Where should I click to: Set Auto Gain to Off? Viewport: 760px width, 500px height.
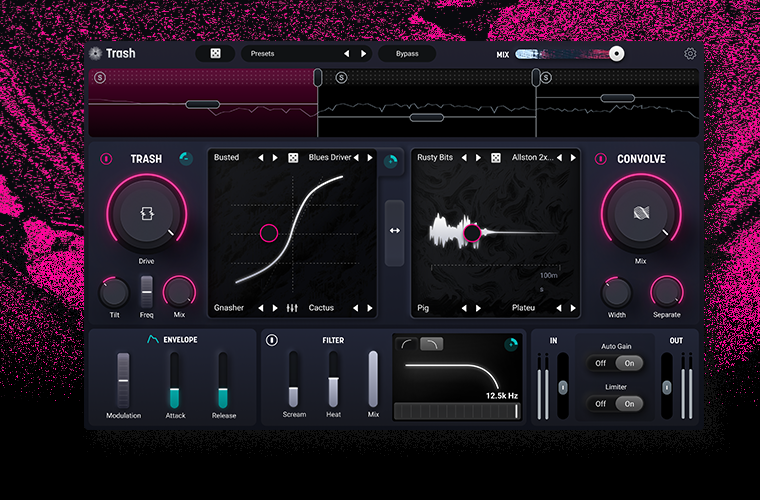pyautogui.click(x=601, y=363)
